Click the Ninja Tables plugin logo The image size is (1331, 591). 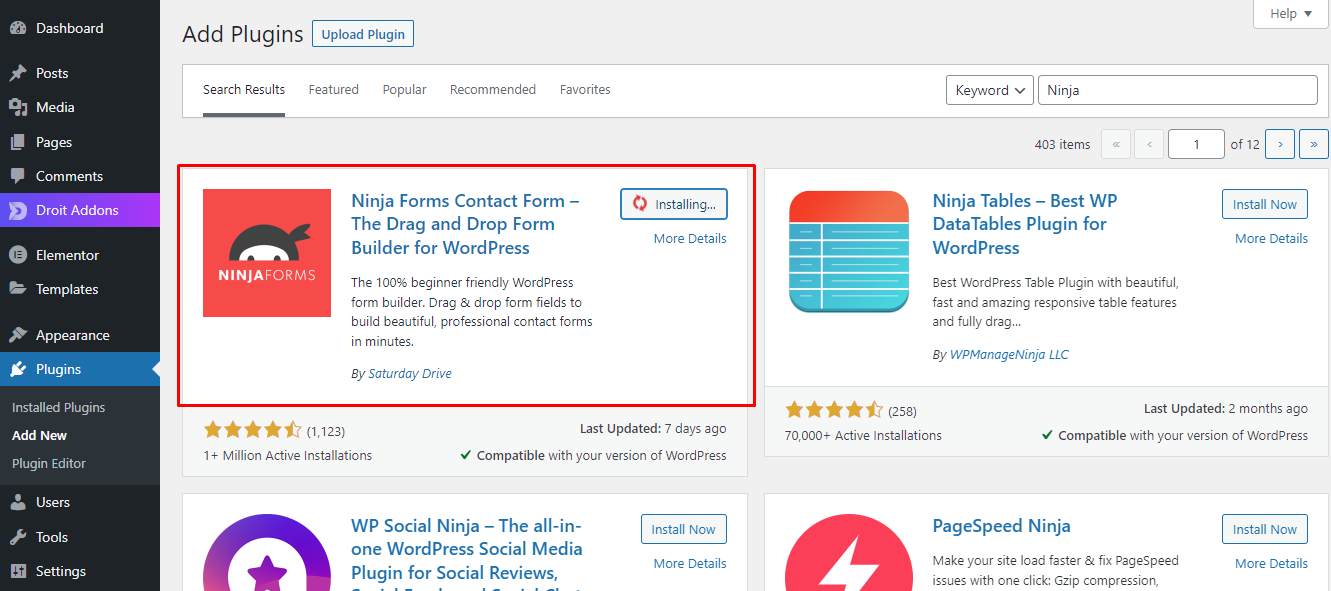tap(849, 253)
